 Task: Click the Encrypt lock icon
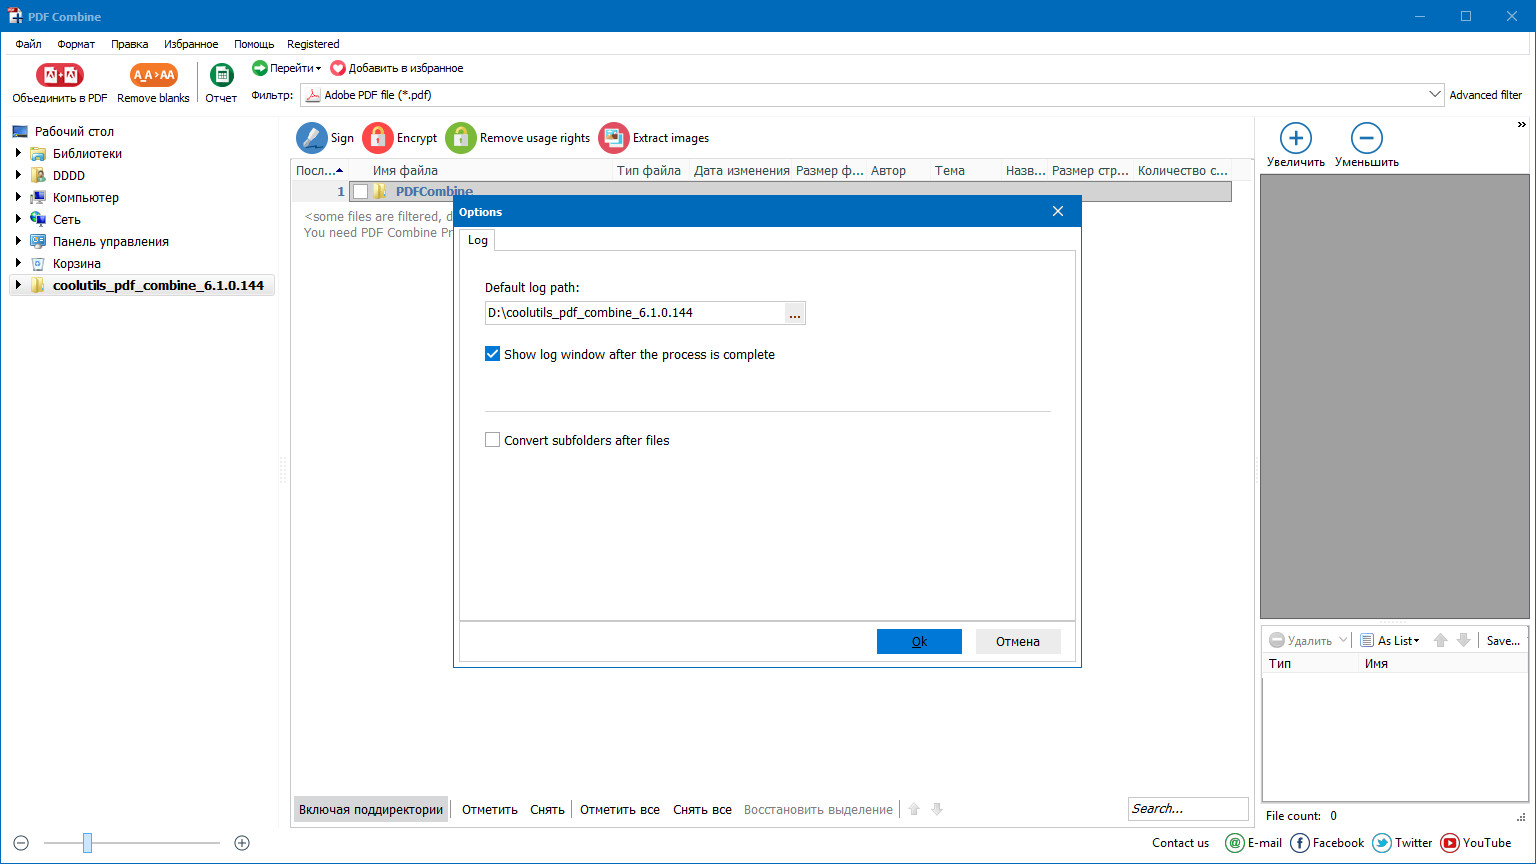(x=378, y=138)
